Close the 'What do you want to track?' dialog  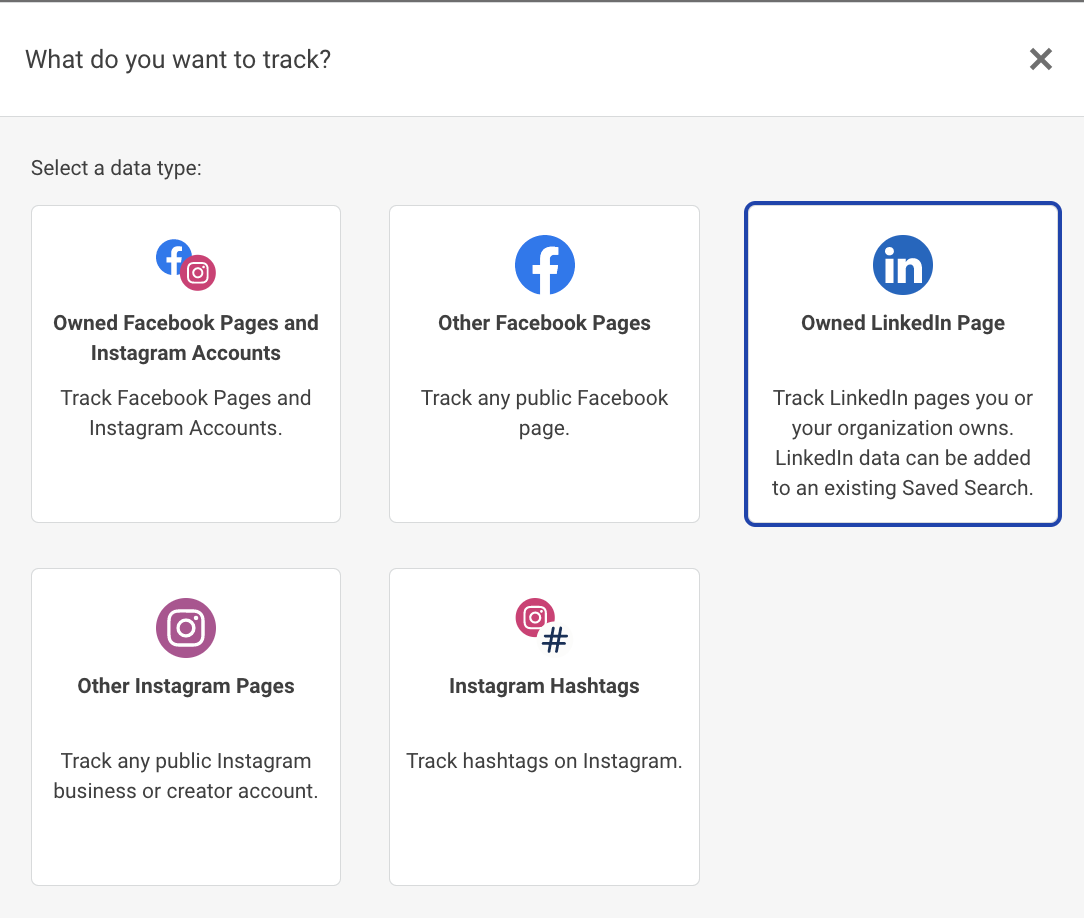1040,59
